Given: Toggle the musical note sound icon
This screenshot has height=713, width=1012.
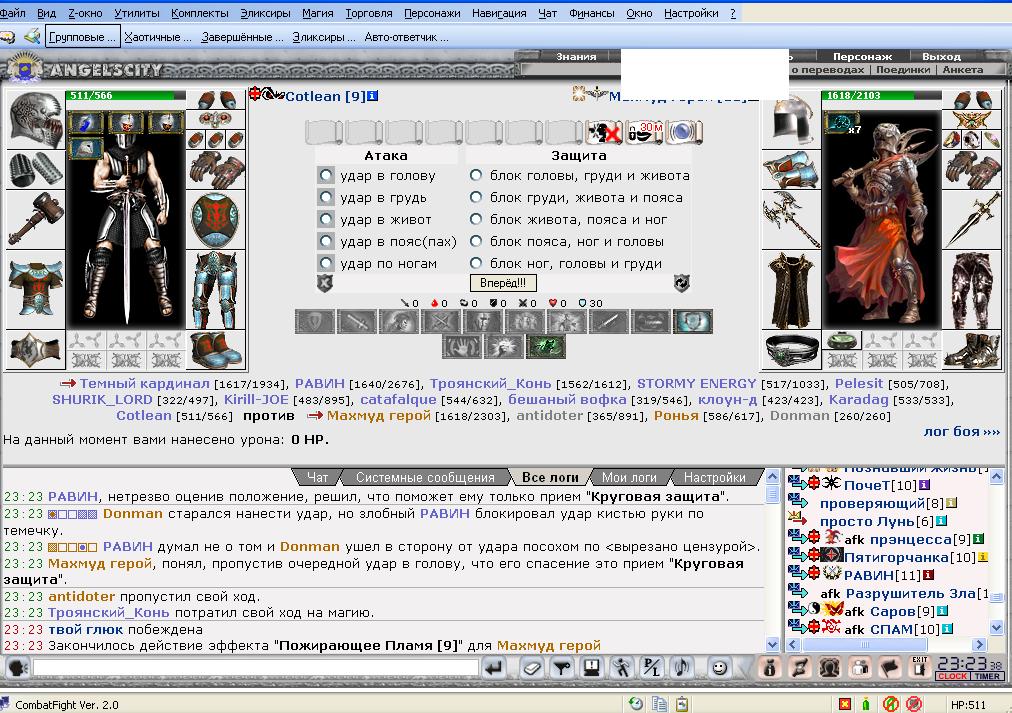Looking at the screenshot, I should click(x=682, y=668).
